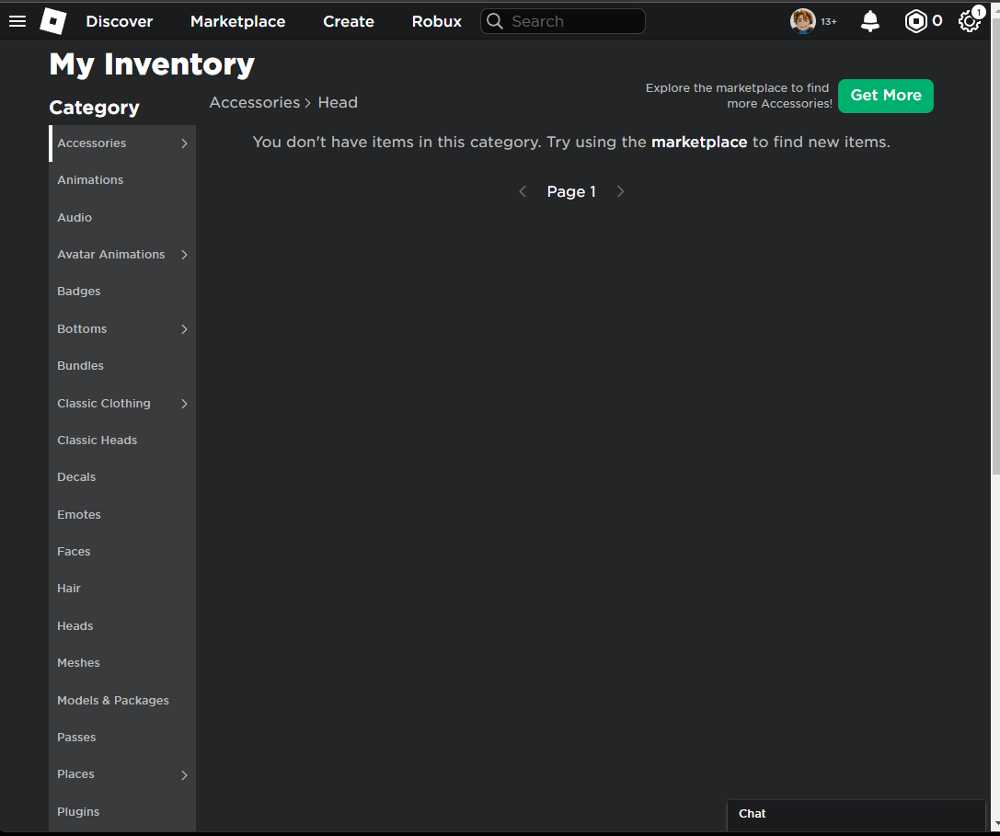Follow the bold marketplace link
The width and height of the screenshot is (1000, 836).
click(699, 142)
